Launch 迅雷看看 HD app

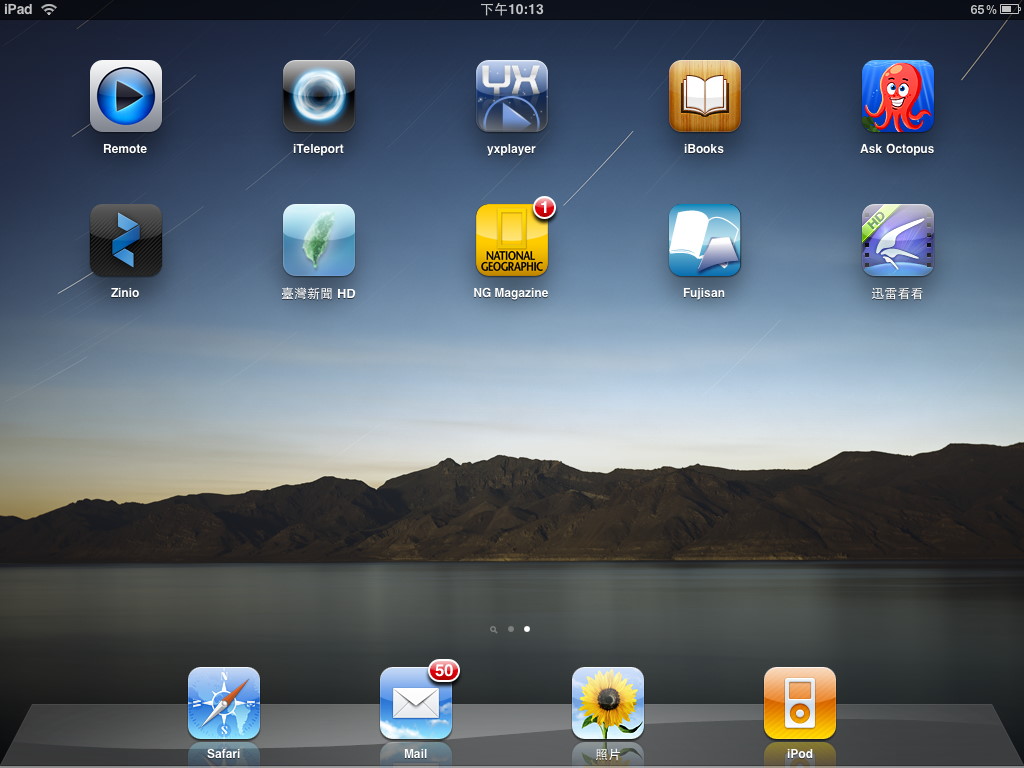pos(897,240)
